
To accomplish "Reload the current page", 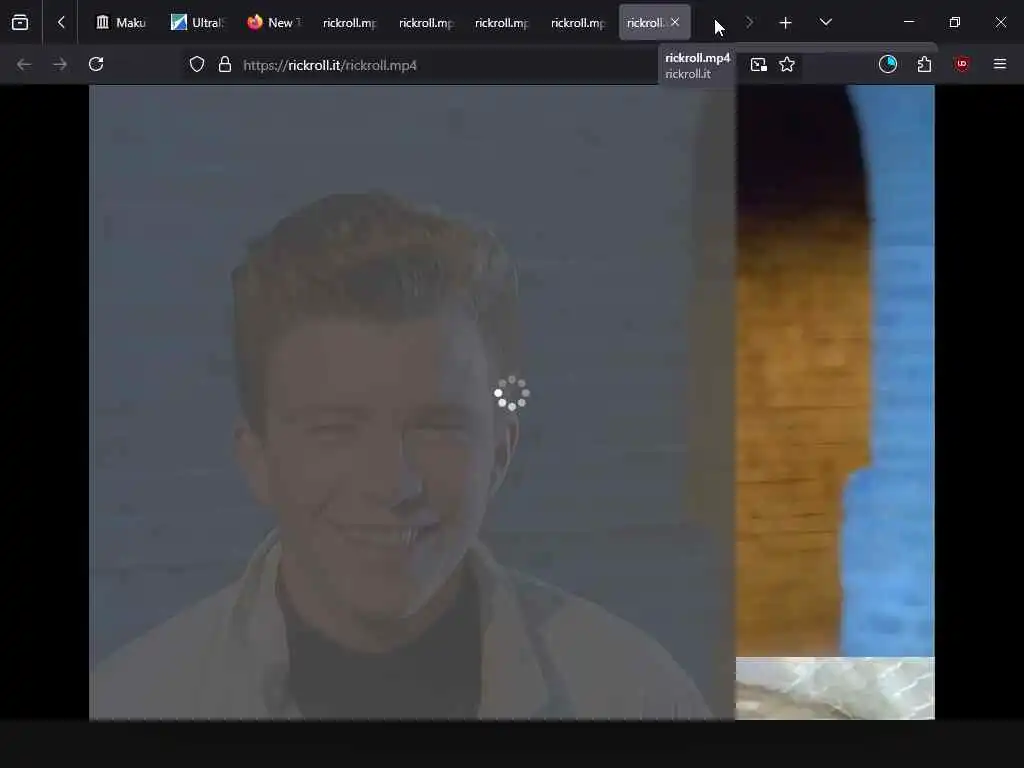I will [x=96, y=64].
